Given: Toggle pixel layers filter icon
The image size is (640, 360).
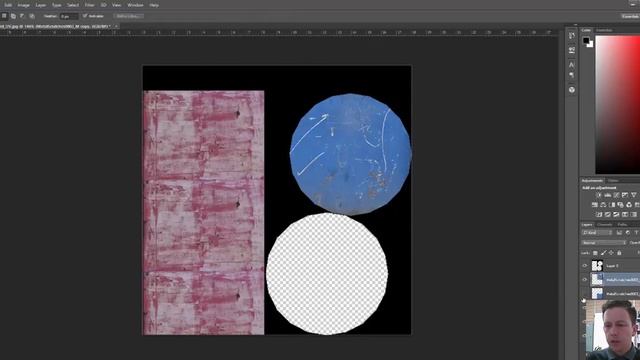Looking at the screenshot, I should [619, 233].
